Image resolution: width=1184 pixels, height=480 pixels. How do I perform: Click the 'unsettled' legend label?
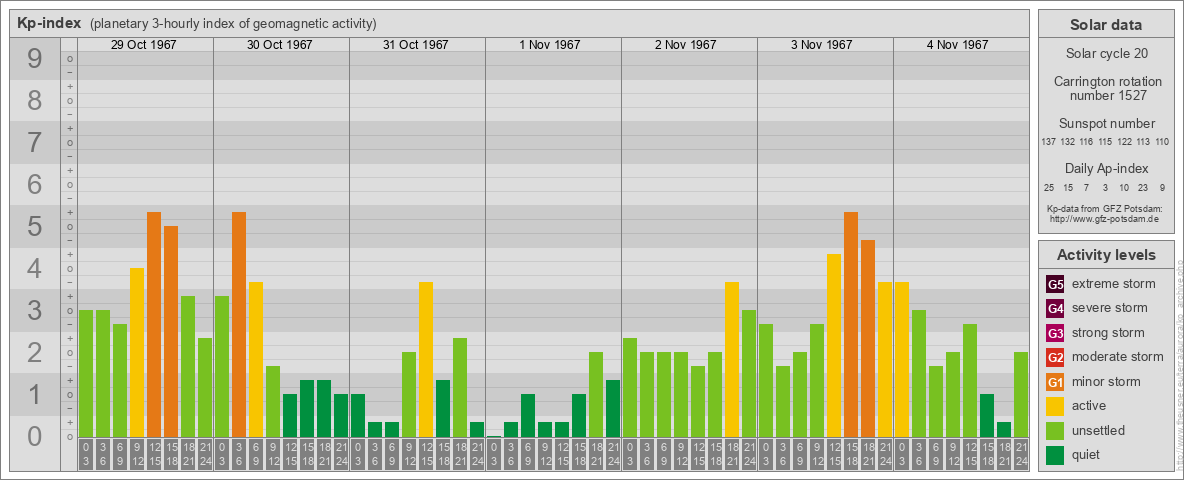click(1099, 429)
